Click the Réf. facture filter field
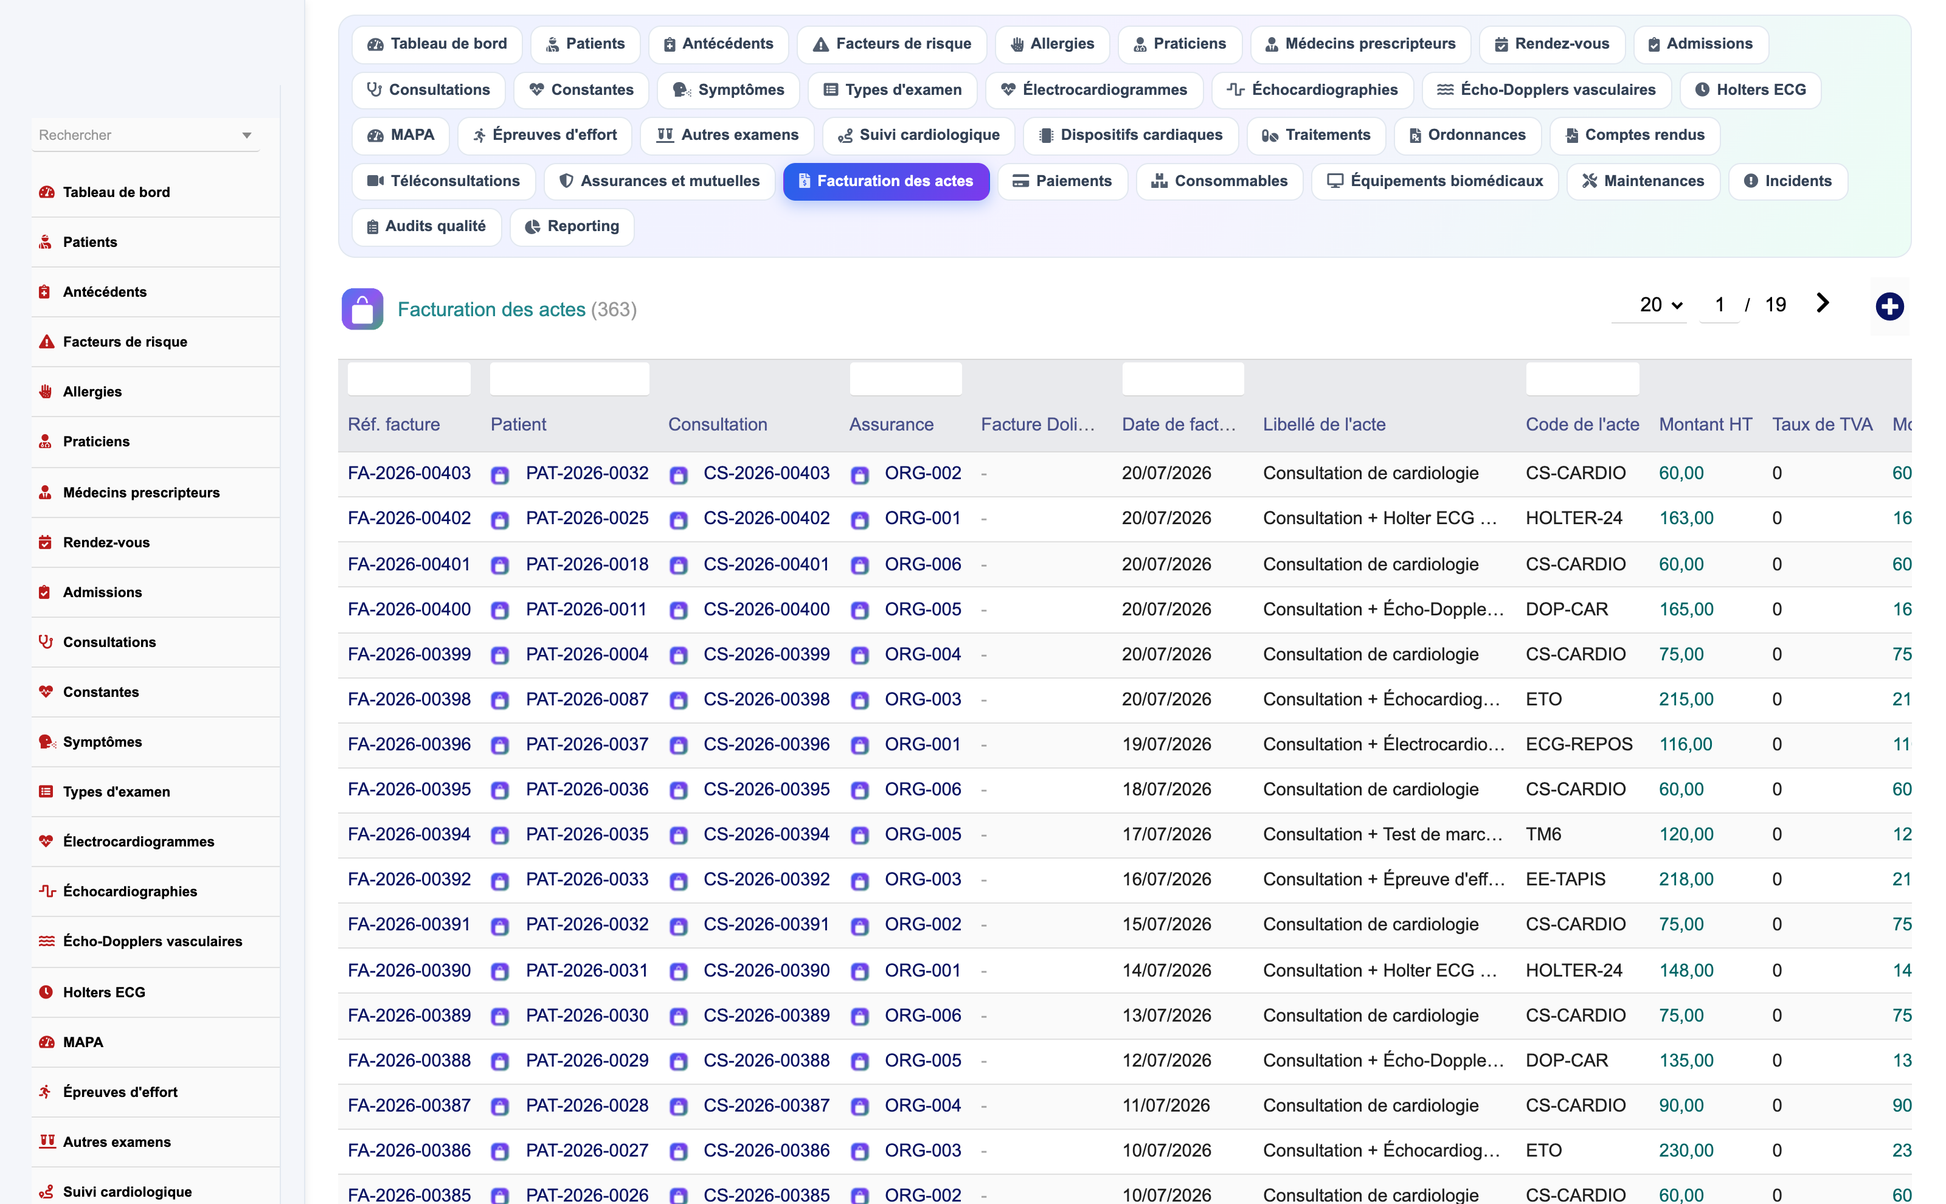This screenshot has width=1946, height=1204. point(409,379)
